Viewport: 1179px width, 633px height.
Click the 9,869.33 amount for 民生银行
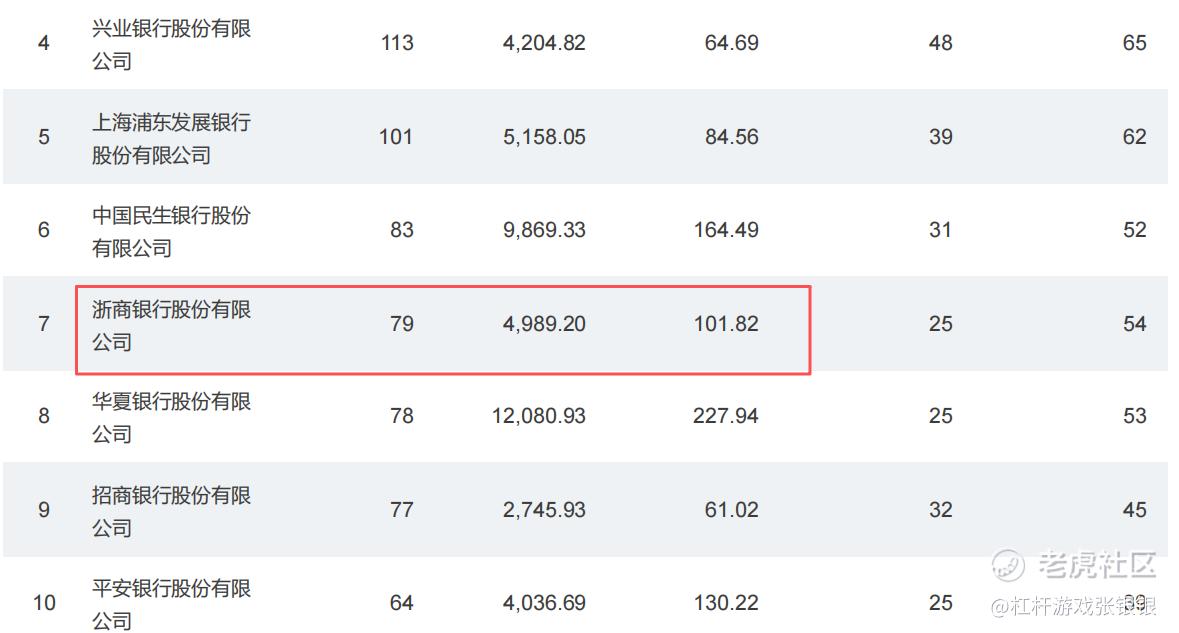click(544, 230)
